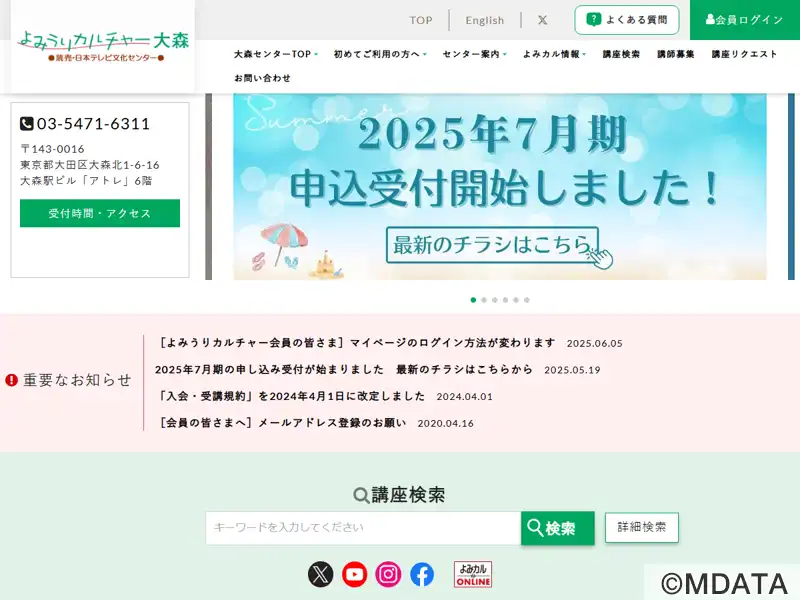
Task: Open the YouTube channel icon
Action: 354,574
